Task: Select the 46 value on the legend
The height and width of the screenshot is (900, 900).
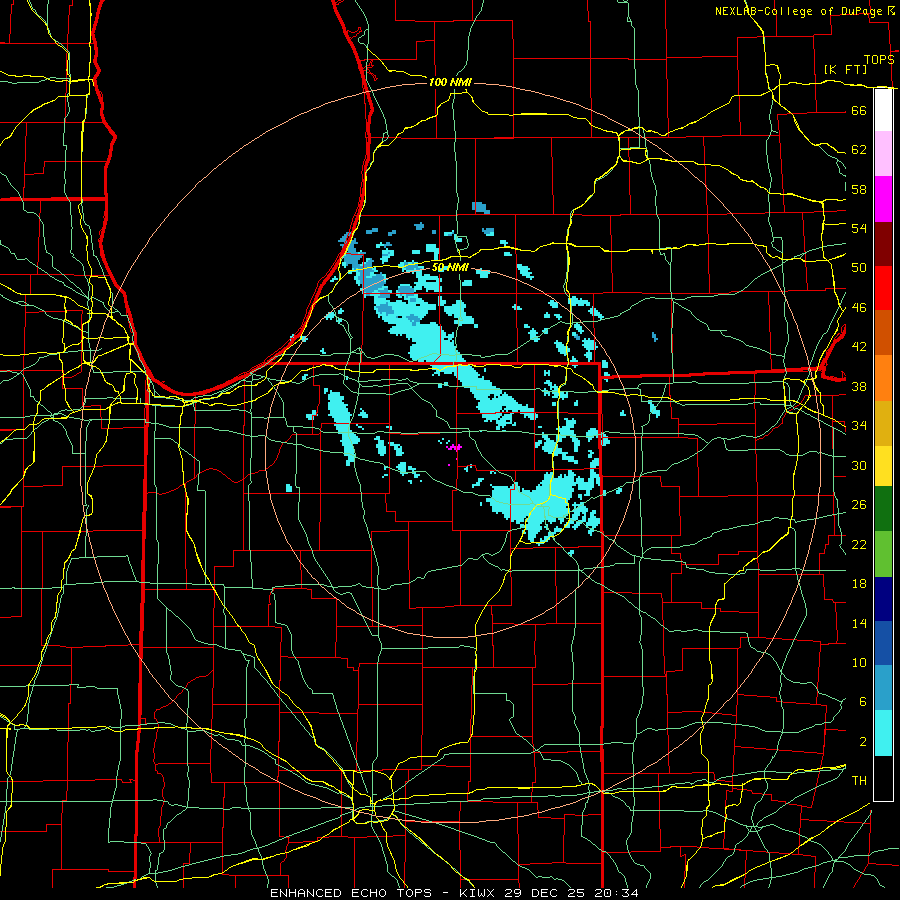Action: click(859, 308)
